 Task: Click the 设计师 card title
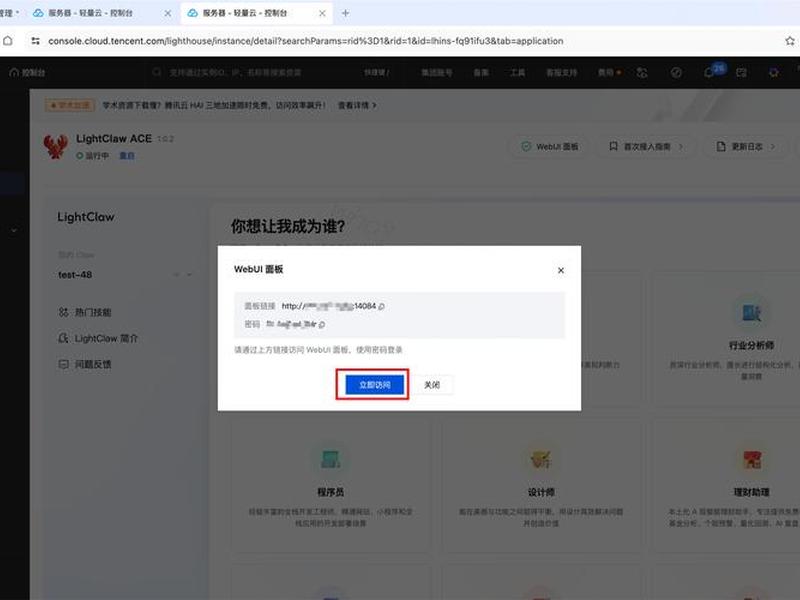click(541, 492)
